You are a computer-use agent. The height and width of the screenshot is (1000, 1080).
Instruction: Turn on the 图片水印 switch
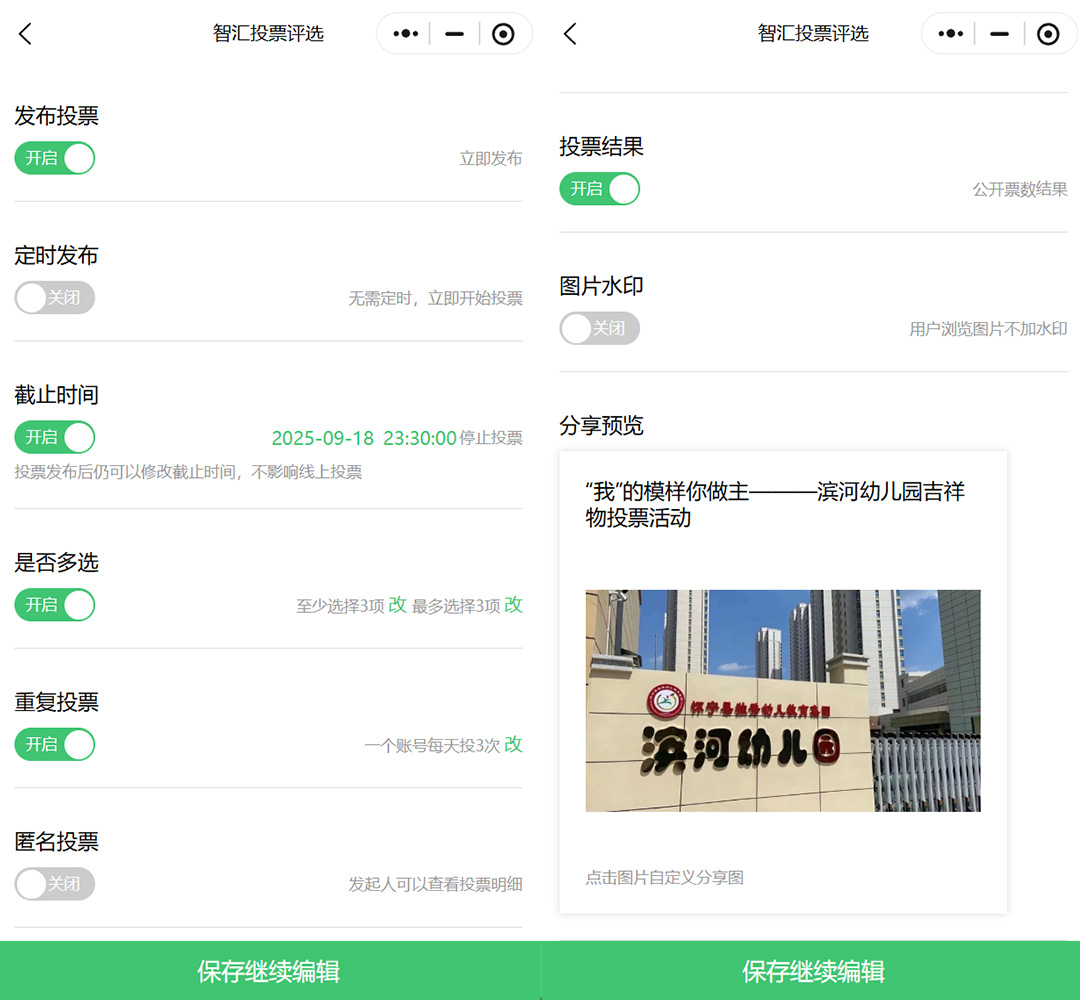coord(599,328)
